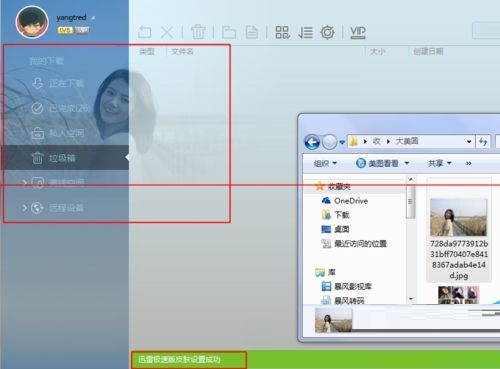Click the 收 breadcrumb in address bar
The width and height of the screenshot is (500, 369).
coord(377,141)
